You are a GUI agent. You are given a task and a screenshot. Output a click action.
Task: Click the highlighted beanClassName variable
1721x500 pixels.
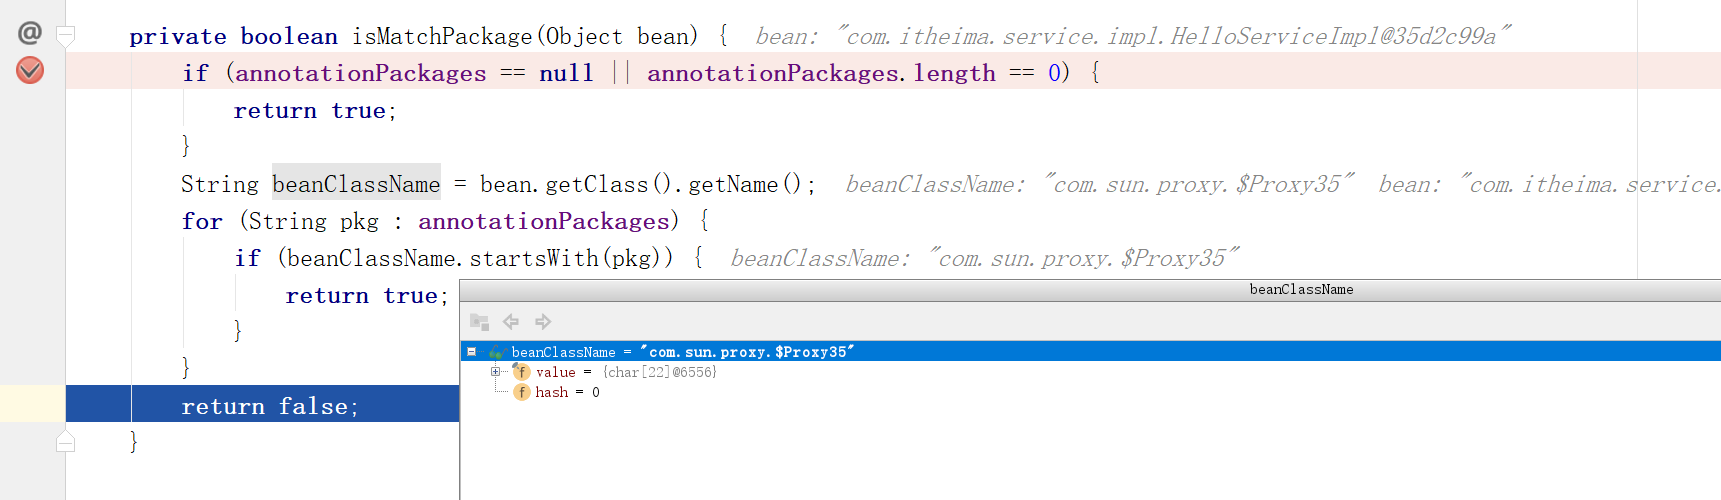click(x=356, y=184)
